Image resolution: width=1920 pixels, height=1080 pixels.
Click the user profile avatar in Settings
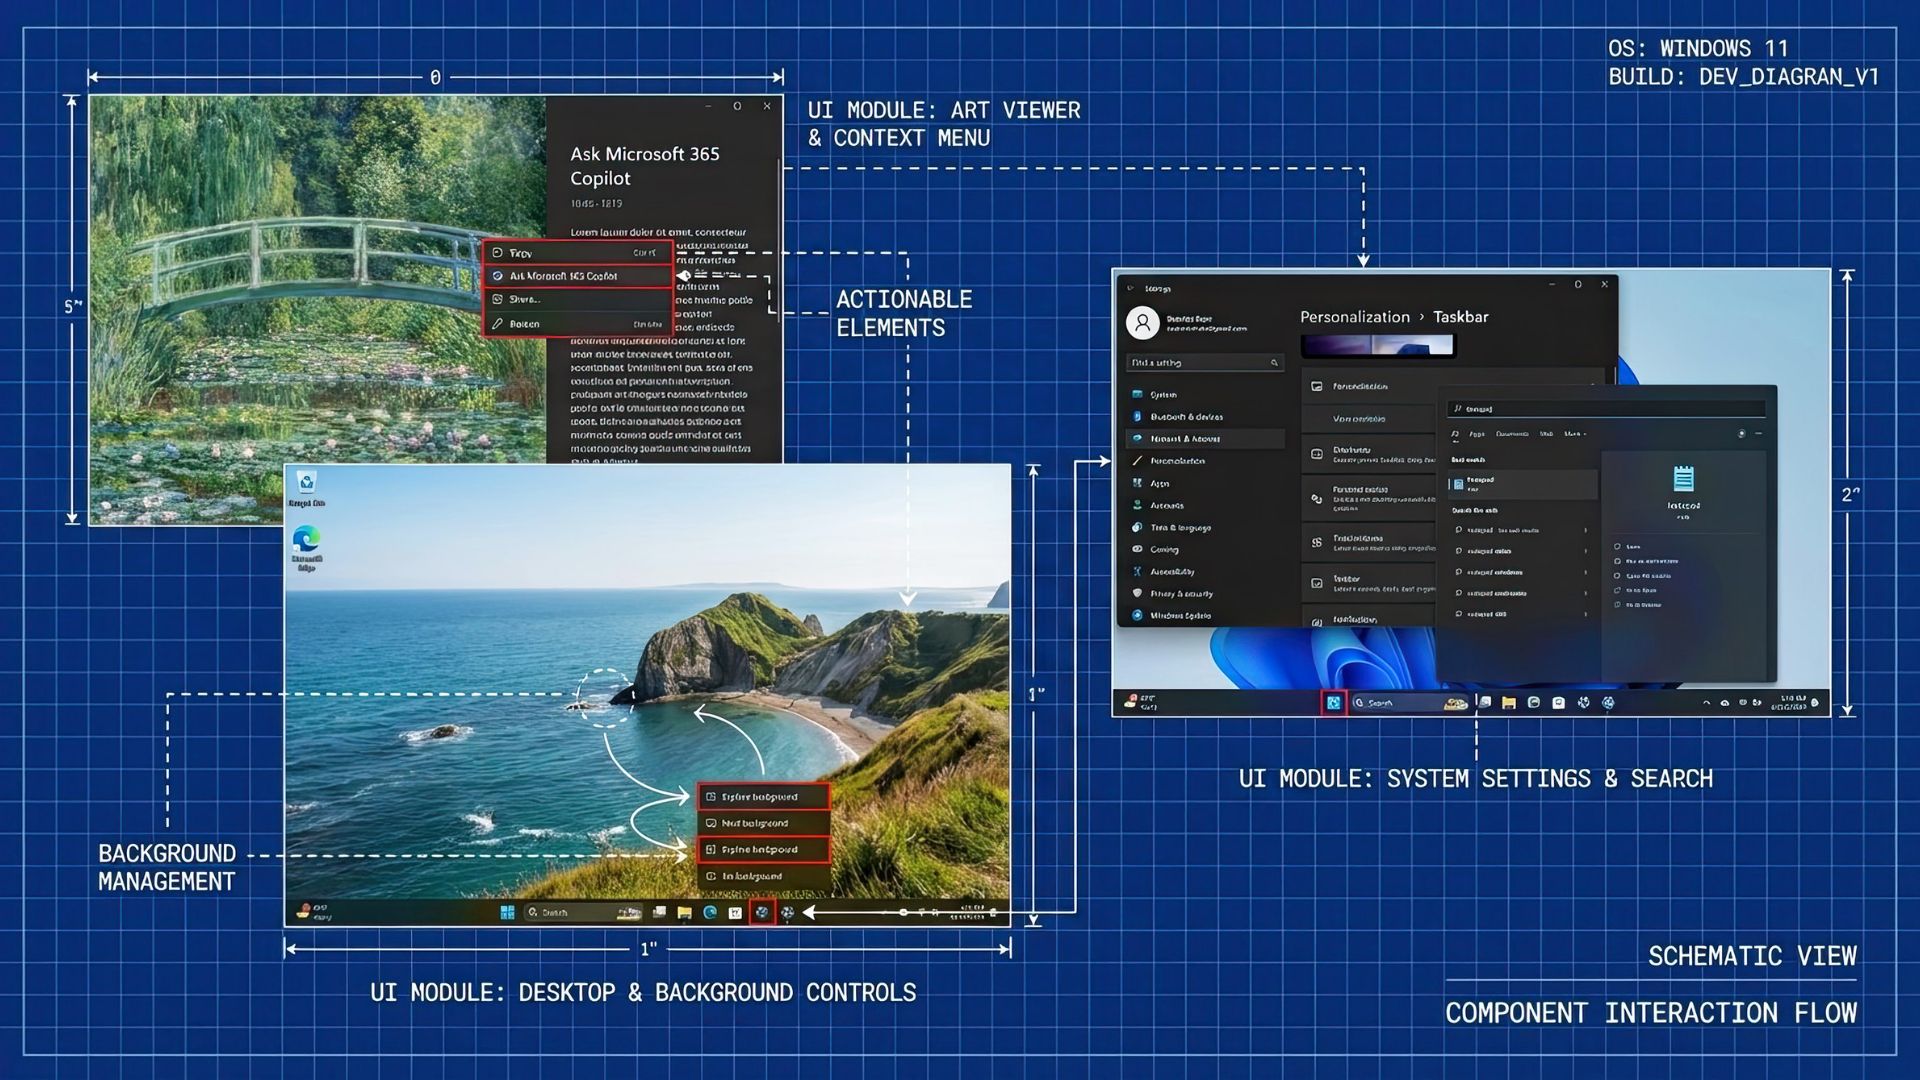(1142, 322)
